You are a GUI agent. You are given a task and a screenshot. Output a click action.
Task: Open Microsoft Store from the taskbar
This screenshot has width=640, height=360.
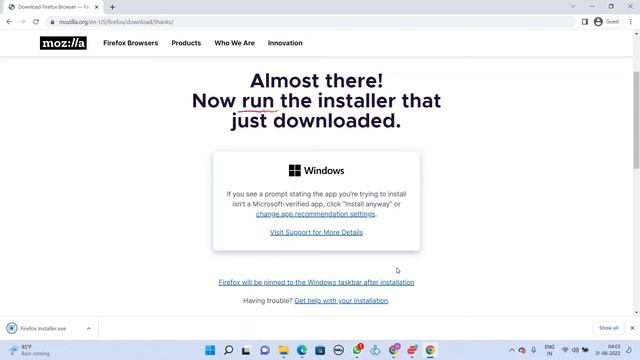[x=320, y=350]
